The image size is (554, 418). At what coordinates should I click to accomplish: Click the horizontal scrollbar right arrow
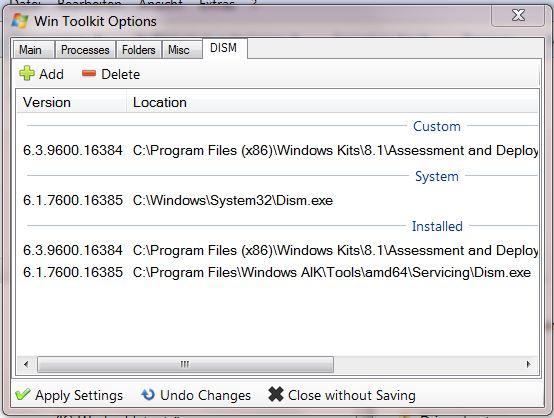click(529, 364)
